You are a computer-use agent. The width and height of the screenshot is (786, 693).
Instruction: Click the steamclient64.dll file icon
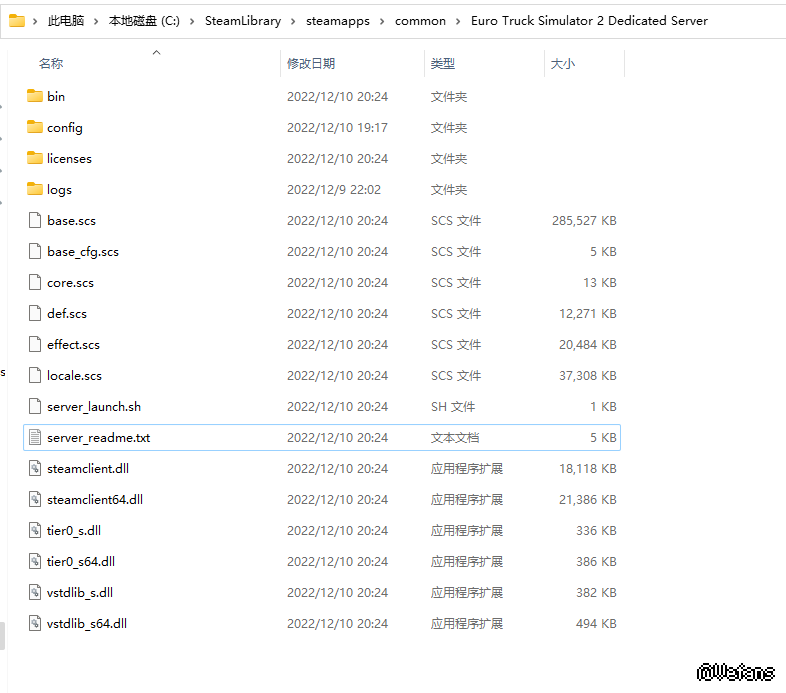pyautogui.click(x=35, y=499)
